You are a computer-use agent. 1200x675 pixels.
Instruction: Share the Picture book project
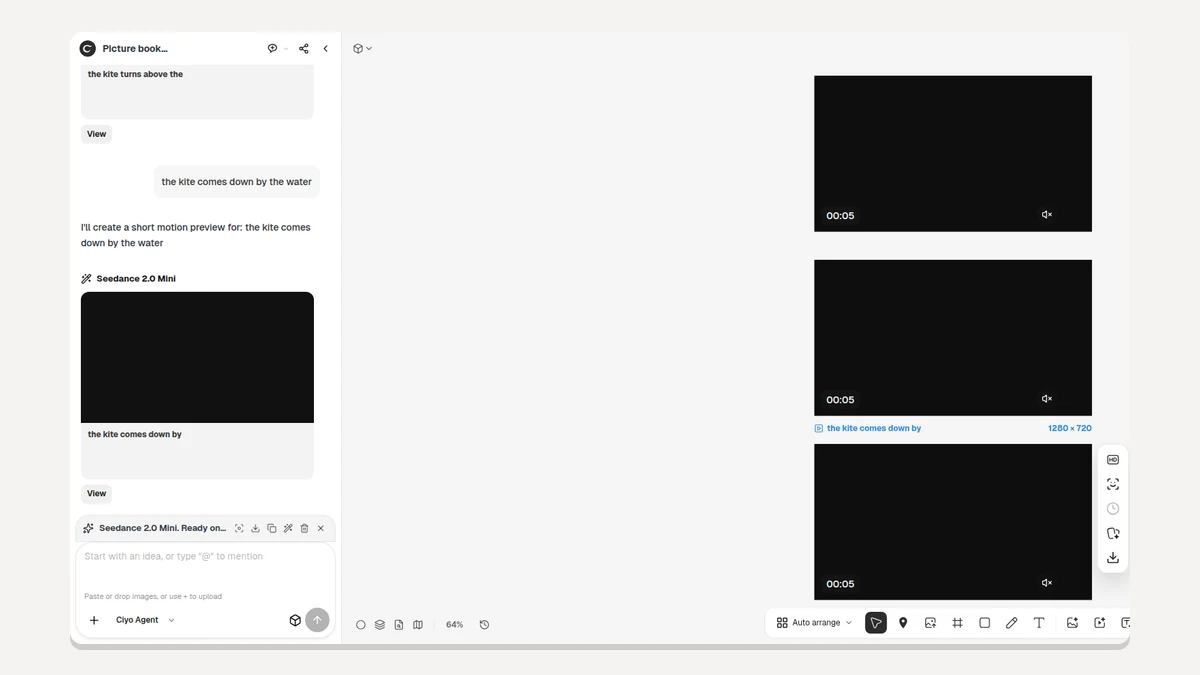click(303, 48)
